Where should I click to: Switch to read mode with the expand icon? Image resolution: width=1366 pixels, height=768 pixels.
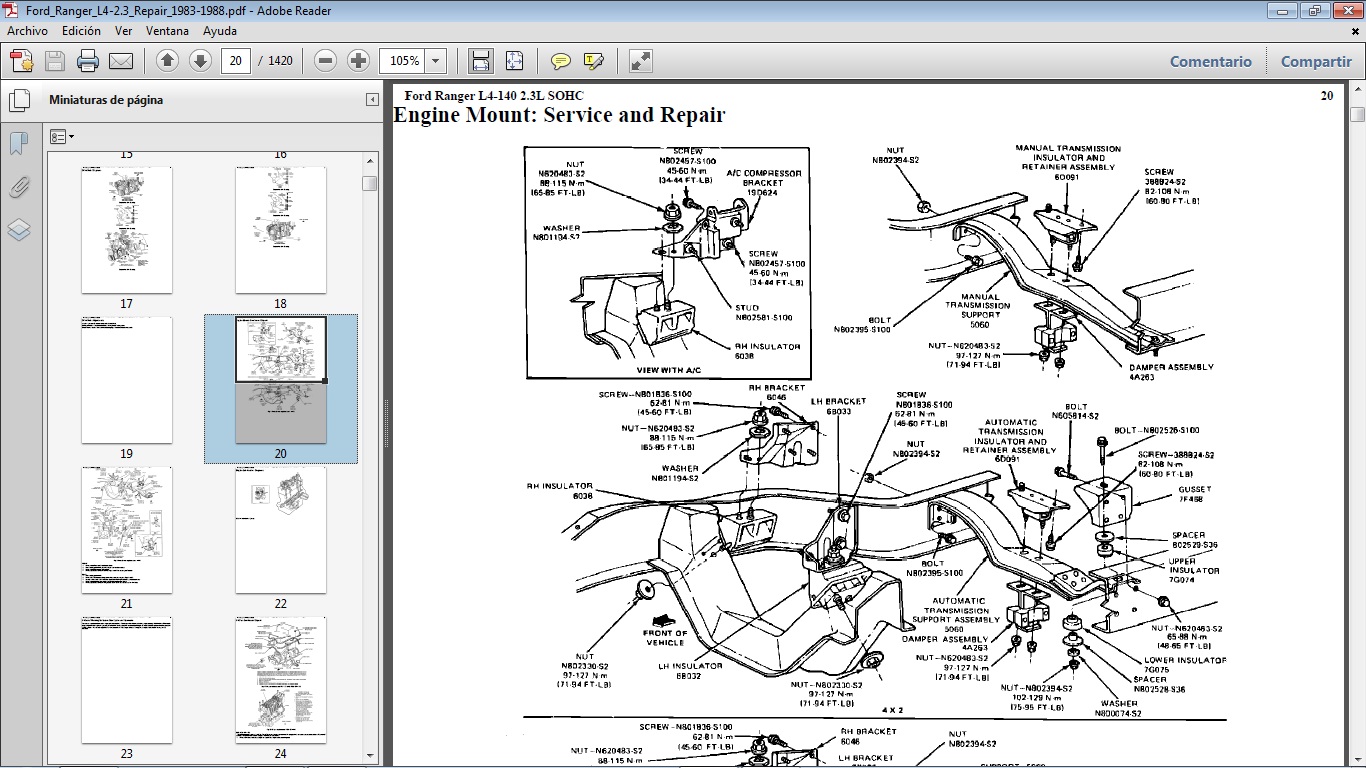641,61
